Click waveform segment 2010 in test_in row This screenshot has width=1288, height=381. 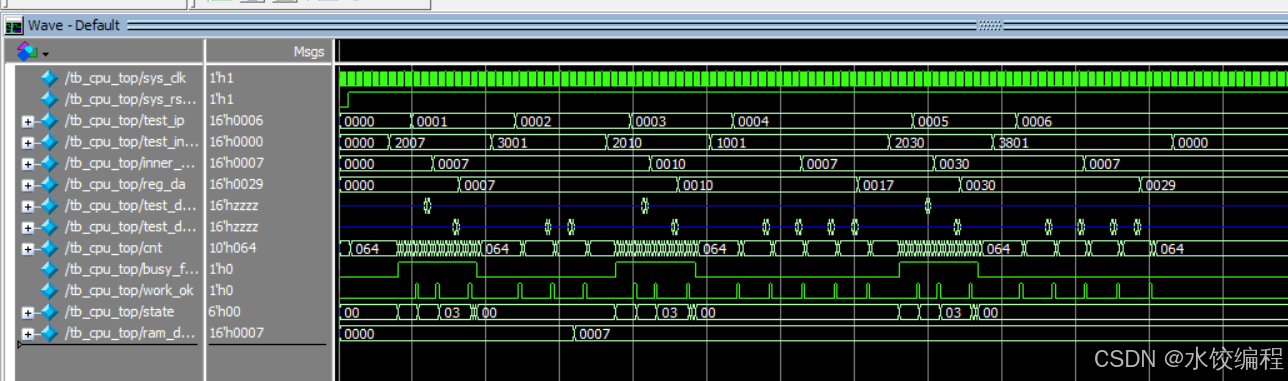click(658, 143)
